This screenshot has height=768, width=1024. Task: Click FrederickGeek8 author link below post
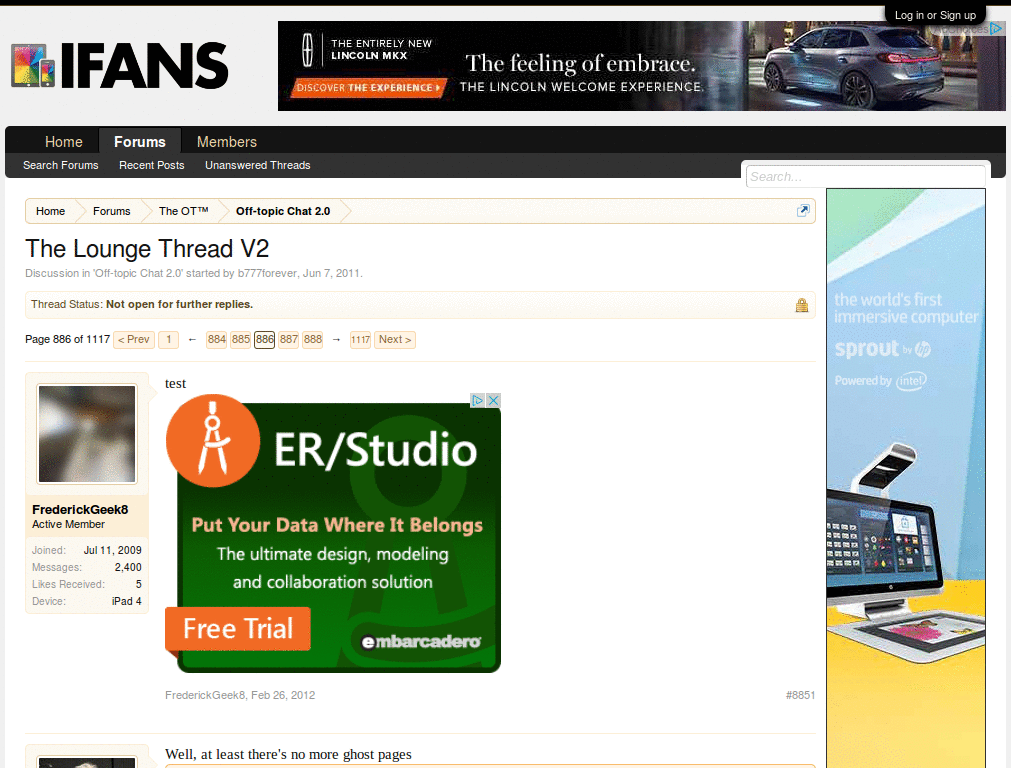[205, 695]
